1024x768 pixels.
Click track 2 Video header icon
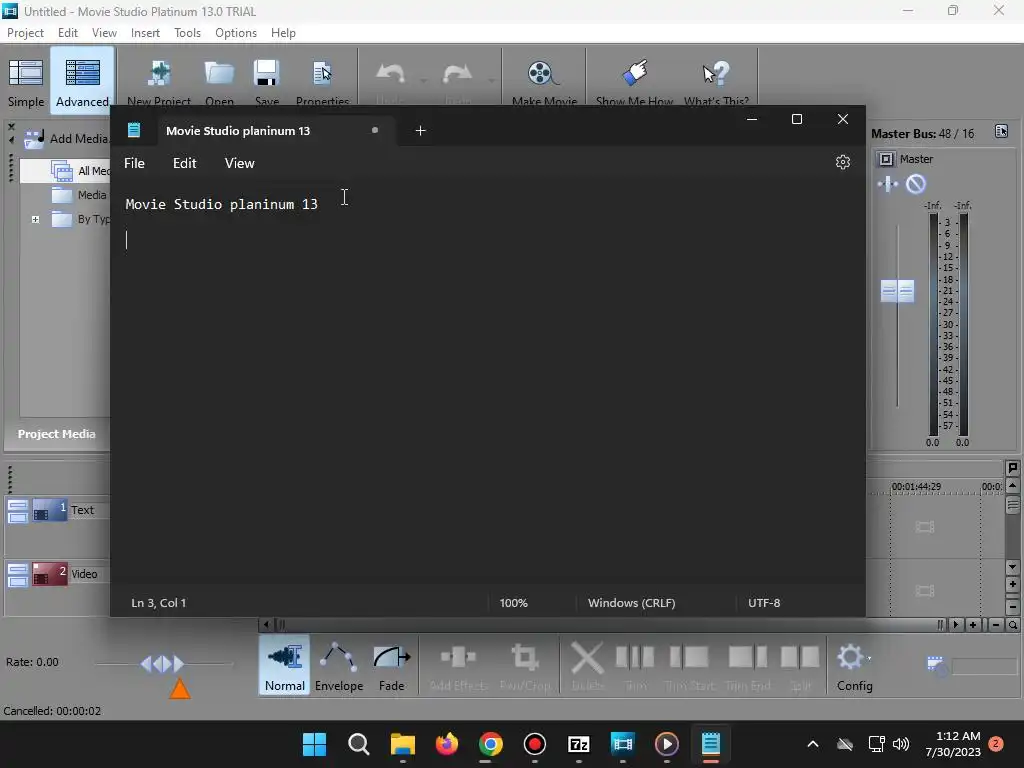coord(50,574)
